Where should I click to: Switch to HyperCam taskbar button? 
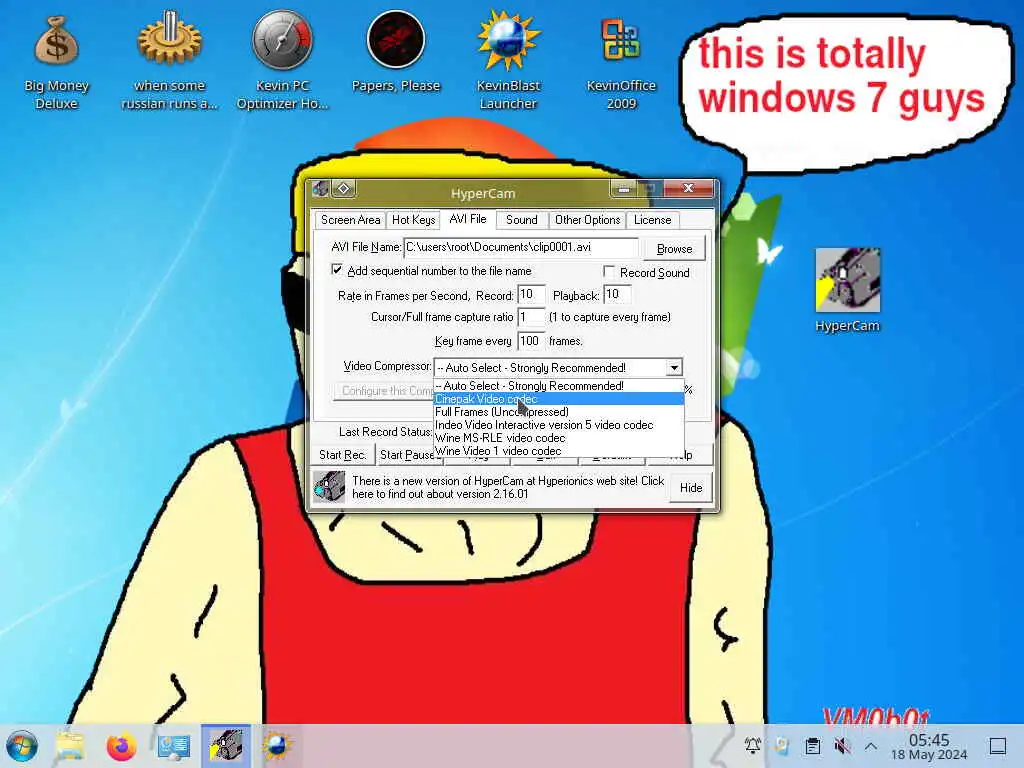tap(226, 746)
